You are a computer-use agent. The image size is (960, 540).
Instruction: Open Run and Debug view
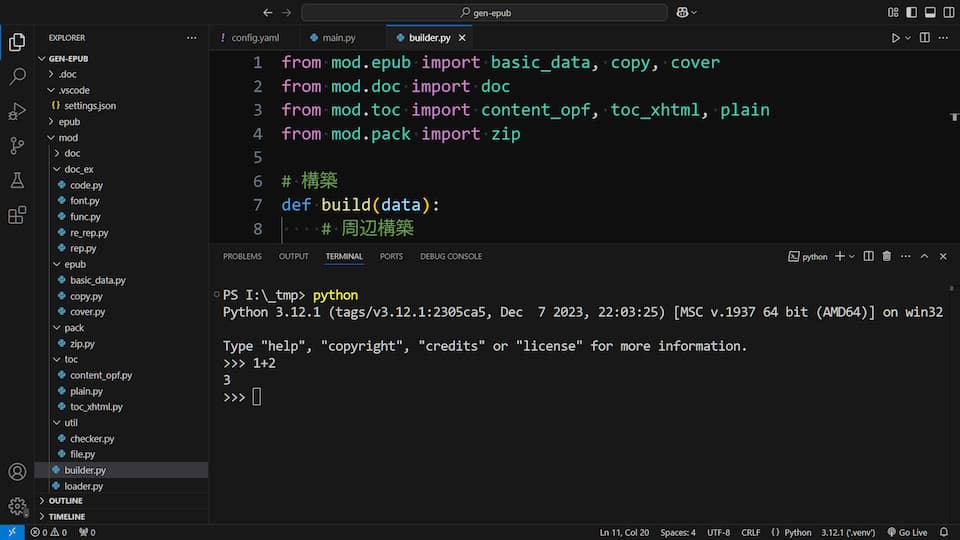point(17,111)
